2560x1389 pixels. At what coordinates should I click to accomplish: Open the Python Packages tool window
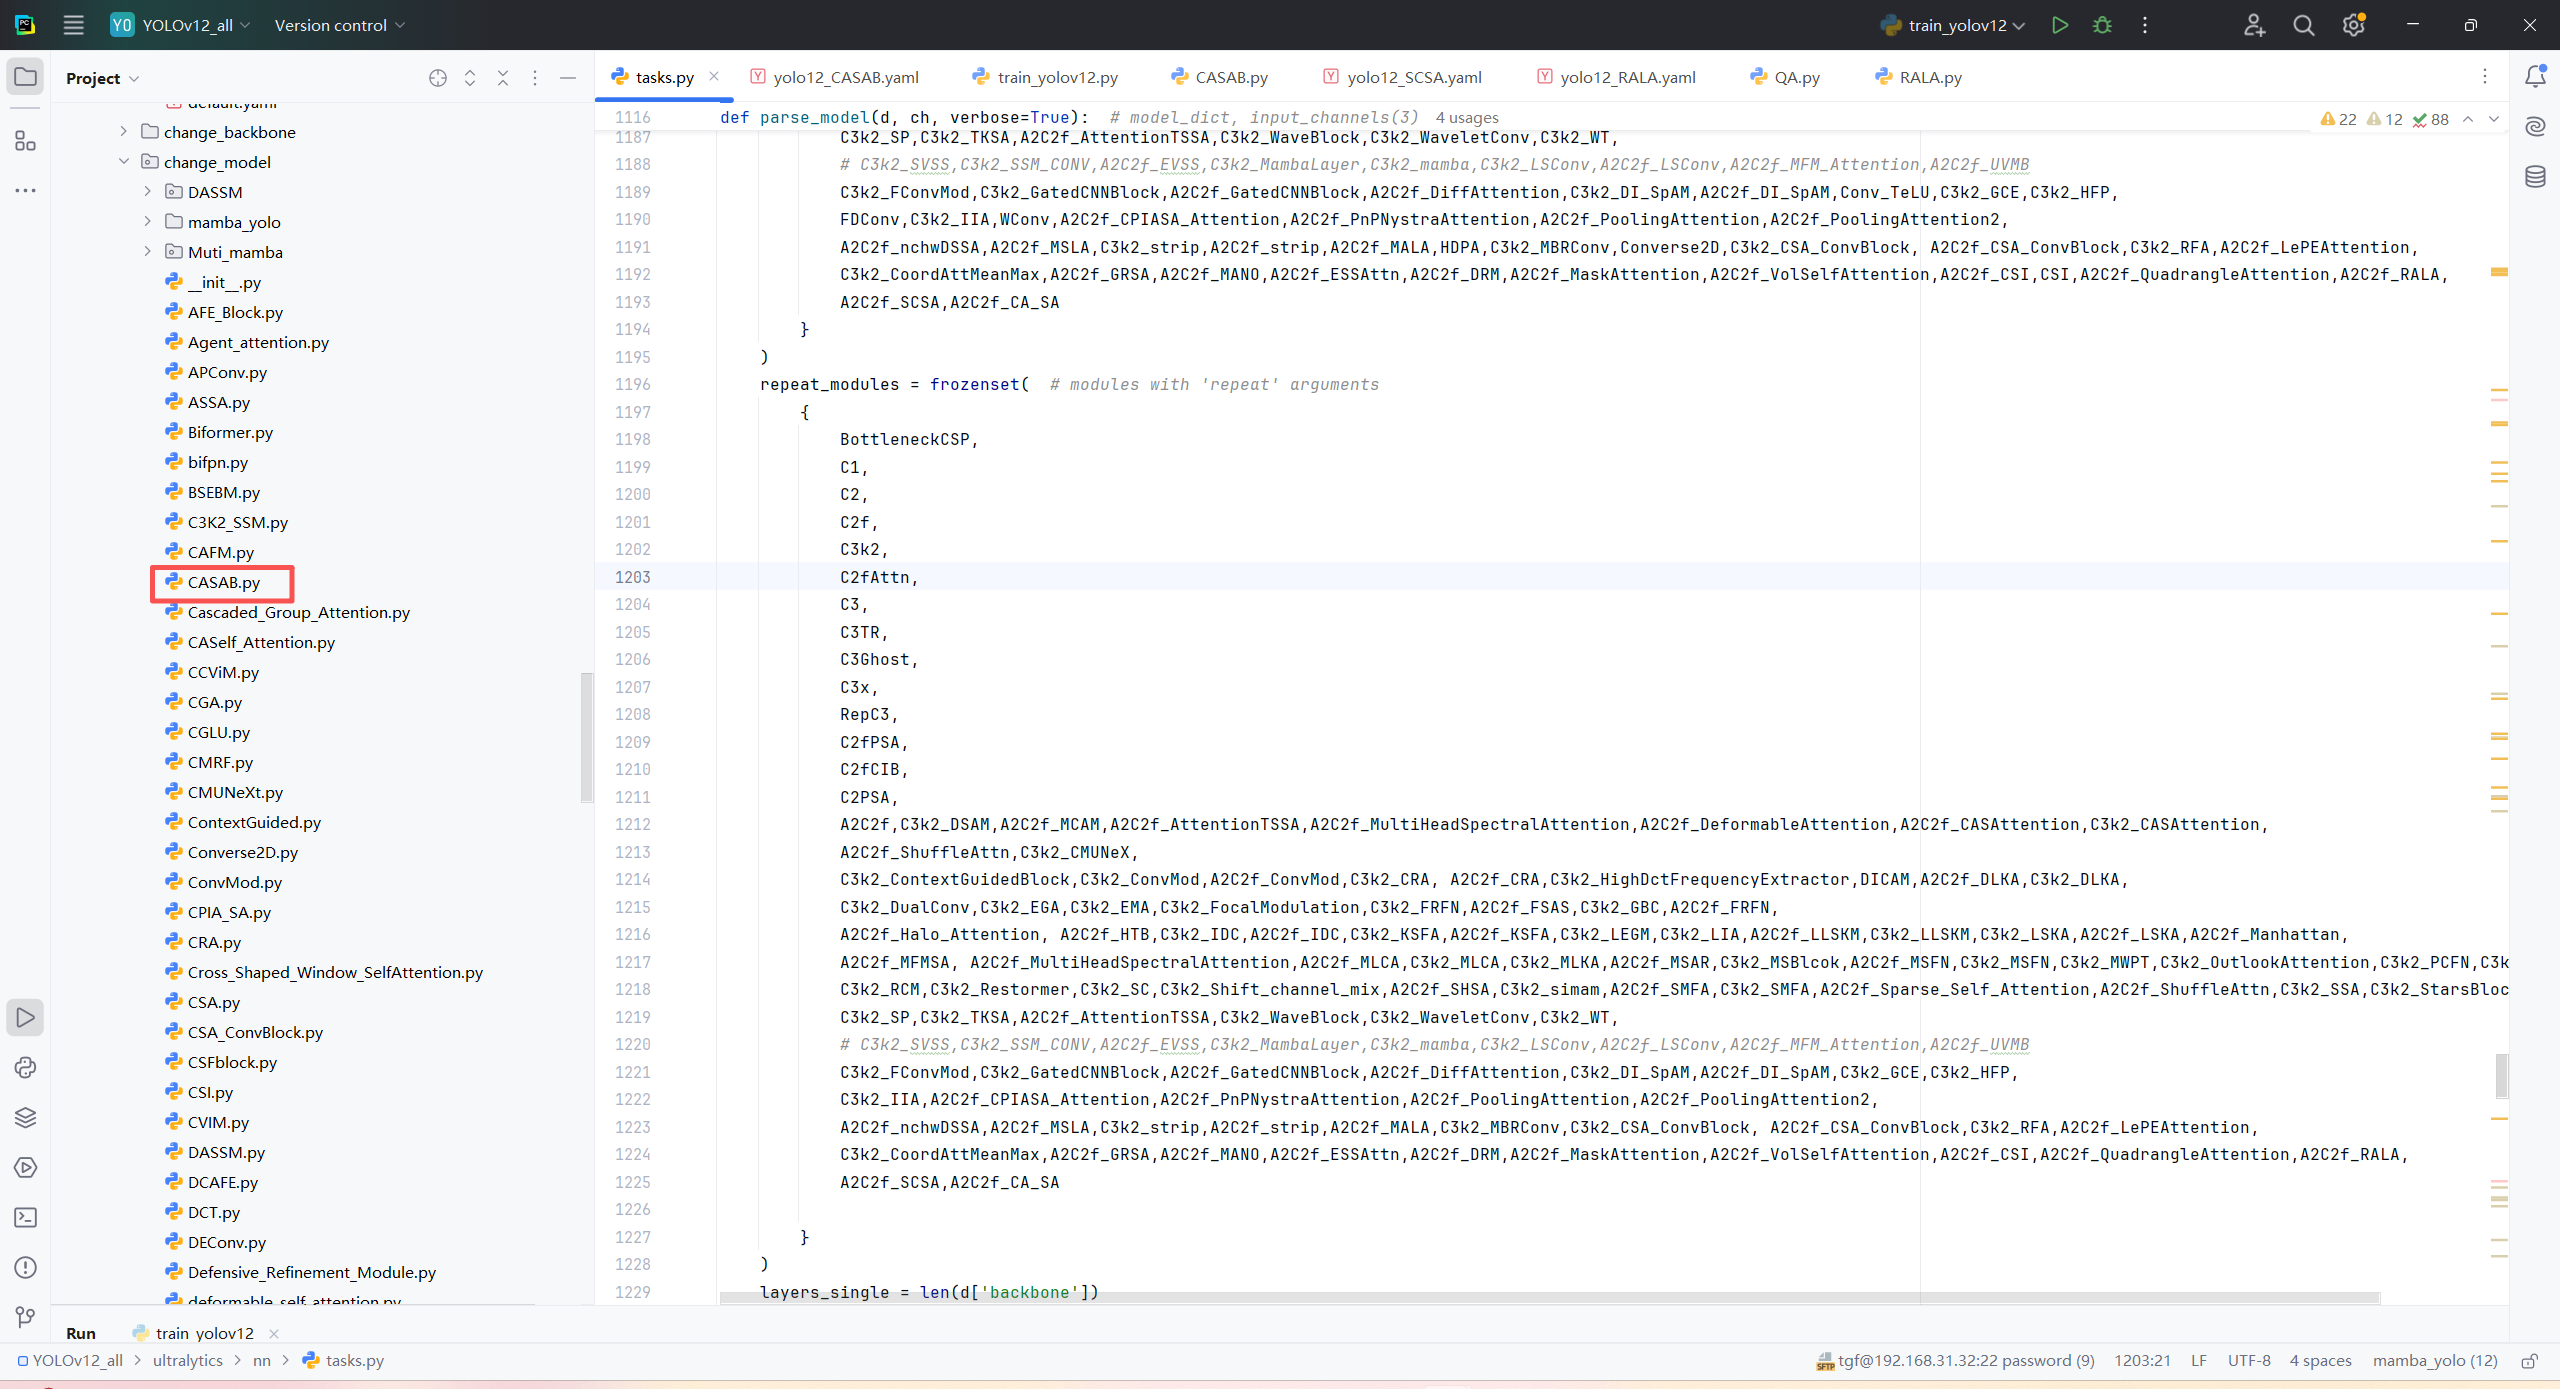25,1117
